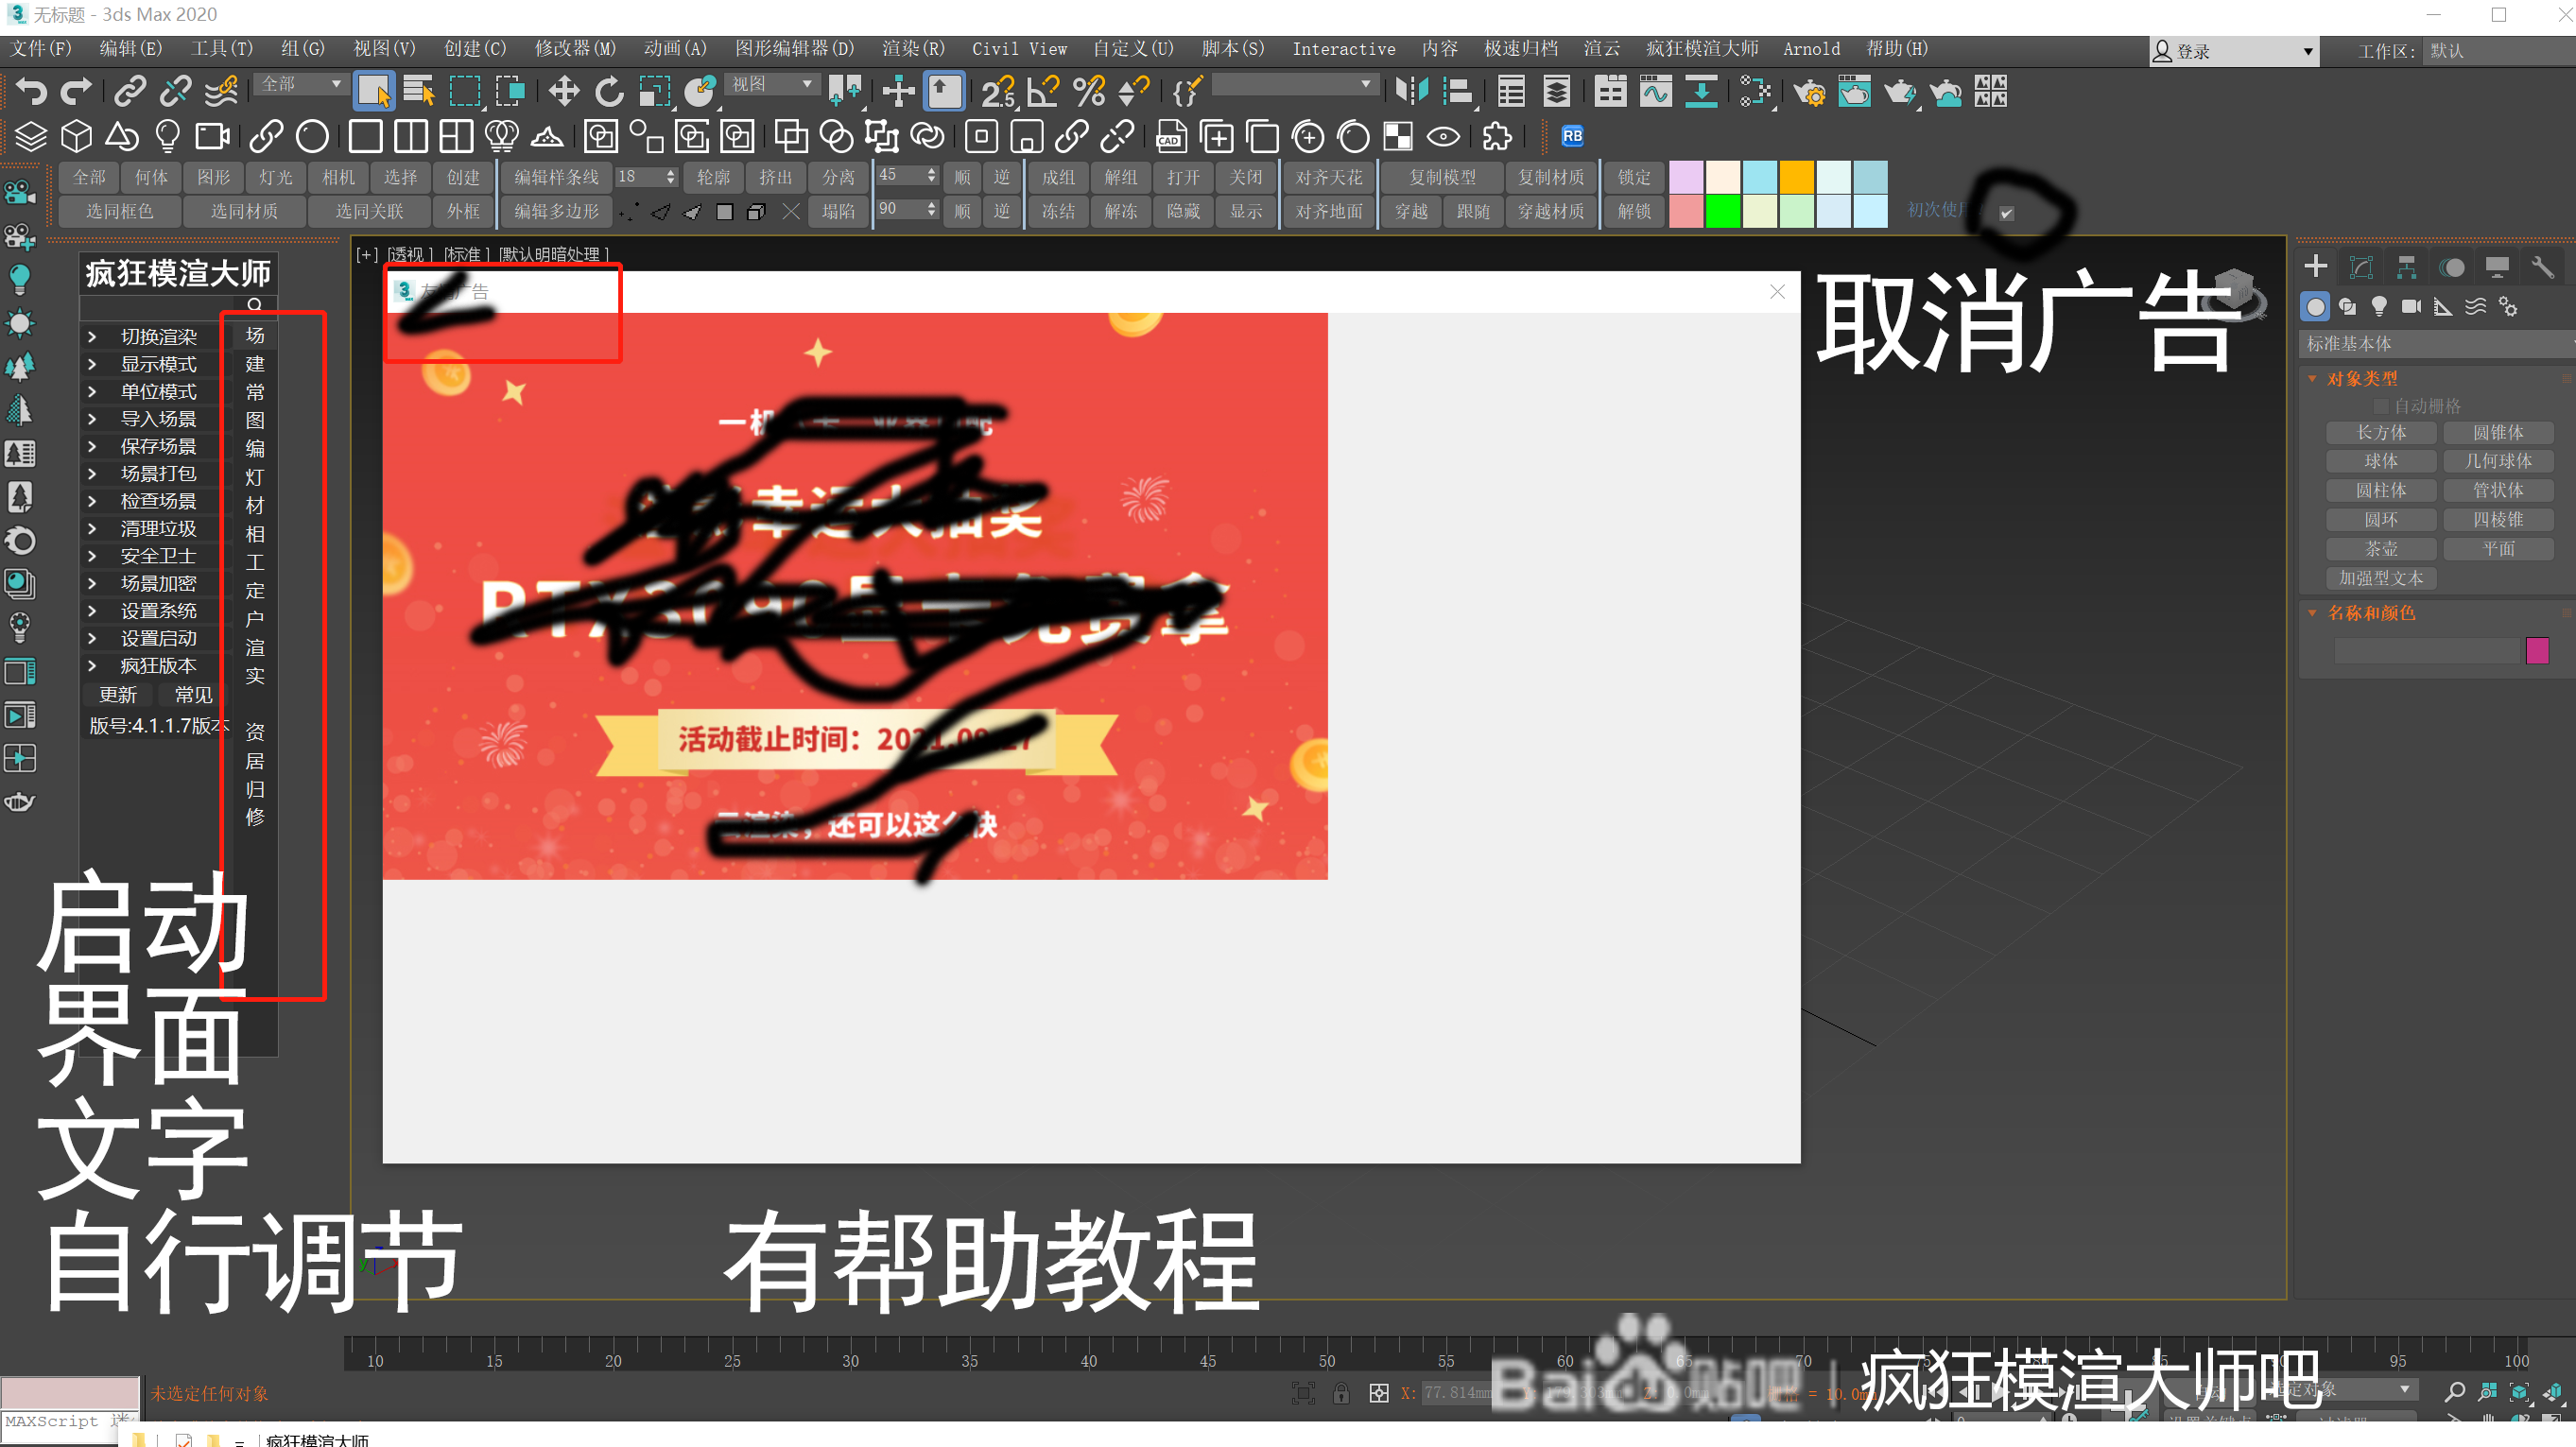Click the selection lock padlock icon
2576x1447 pixels.
pos(1341,1393)
